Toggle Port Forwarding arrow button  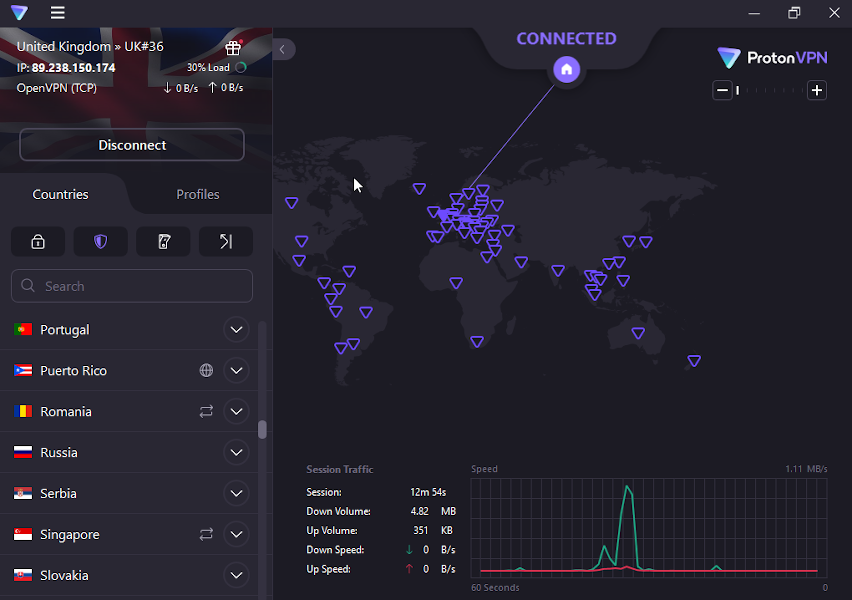tap(225, 241)
